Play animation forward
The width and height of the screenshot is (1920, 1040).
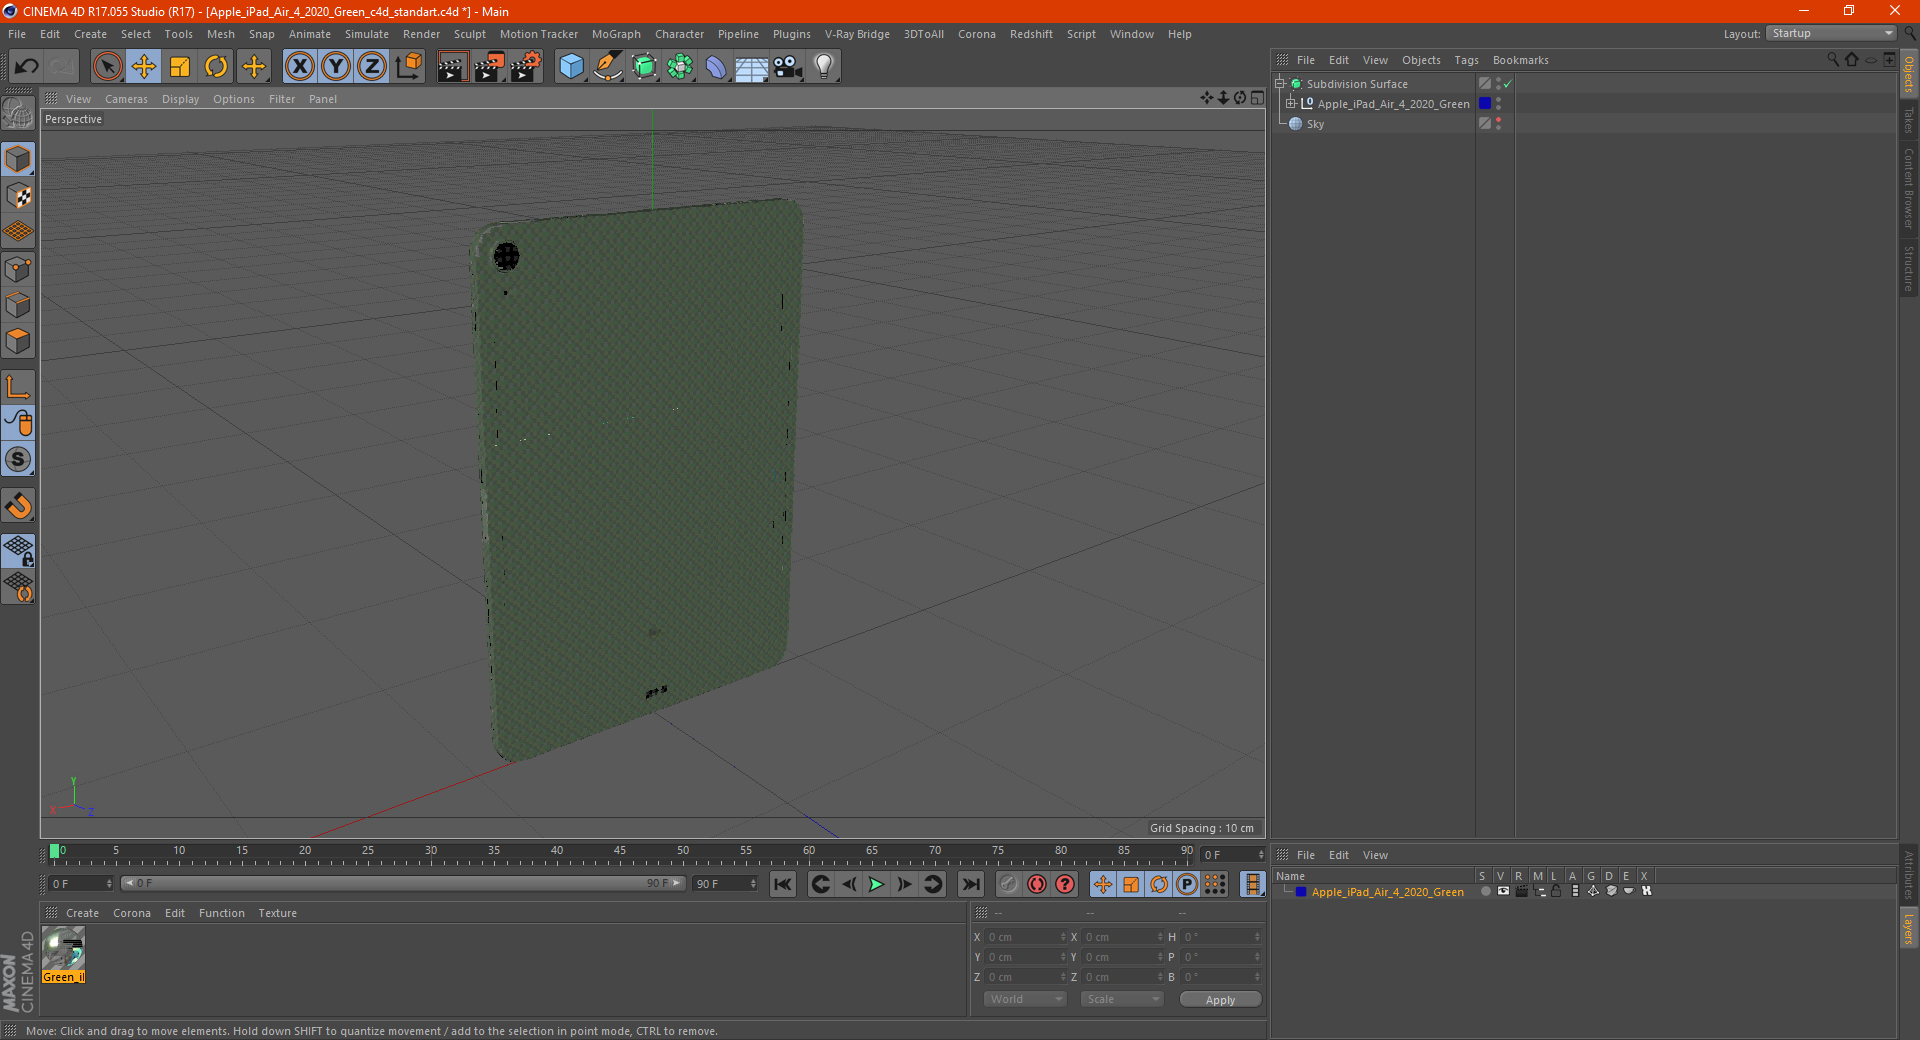(x=876, y=884)
